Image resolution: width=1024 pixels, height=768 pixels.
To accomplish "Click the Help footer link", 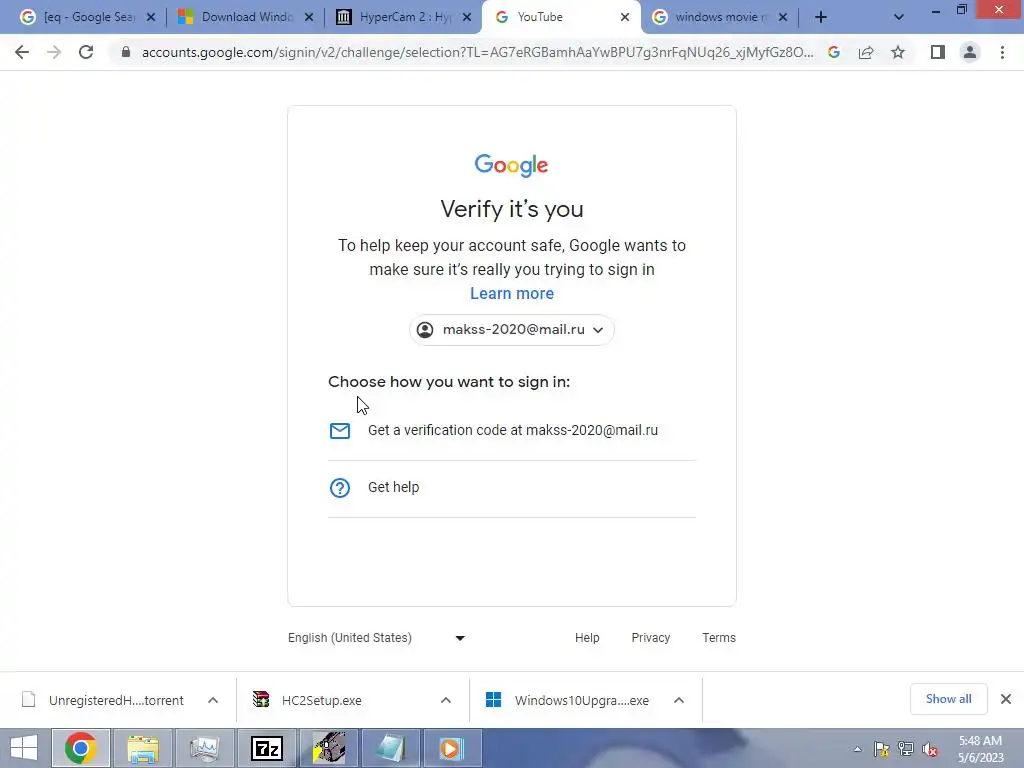I will (587, 638).
